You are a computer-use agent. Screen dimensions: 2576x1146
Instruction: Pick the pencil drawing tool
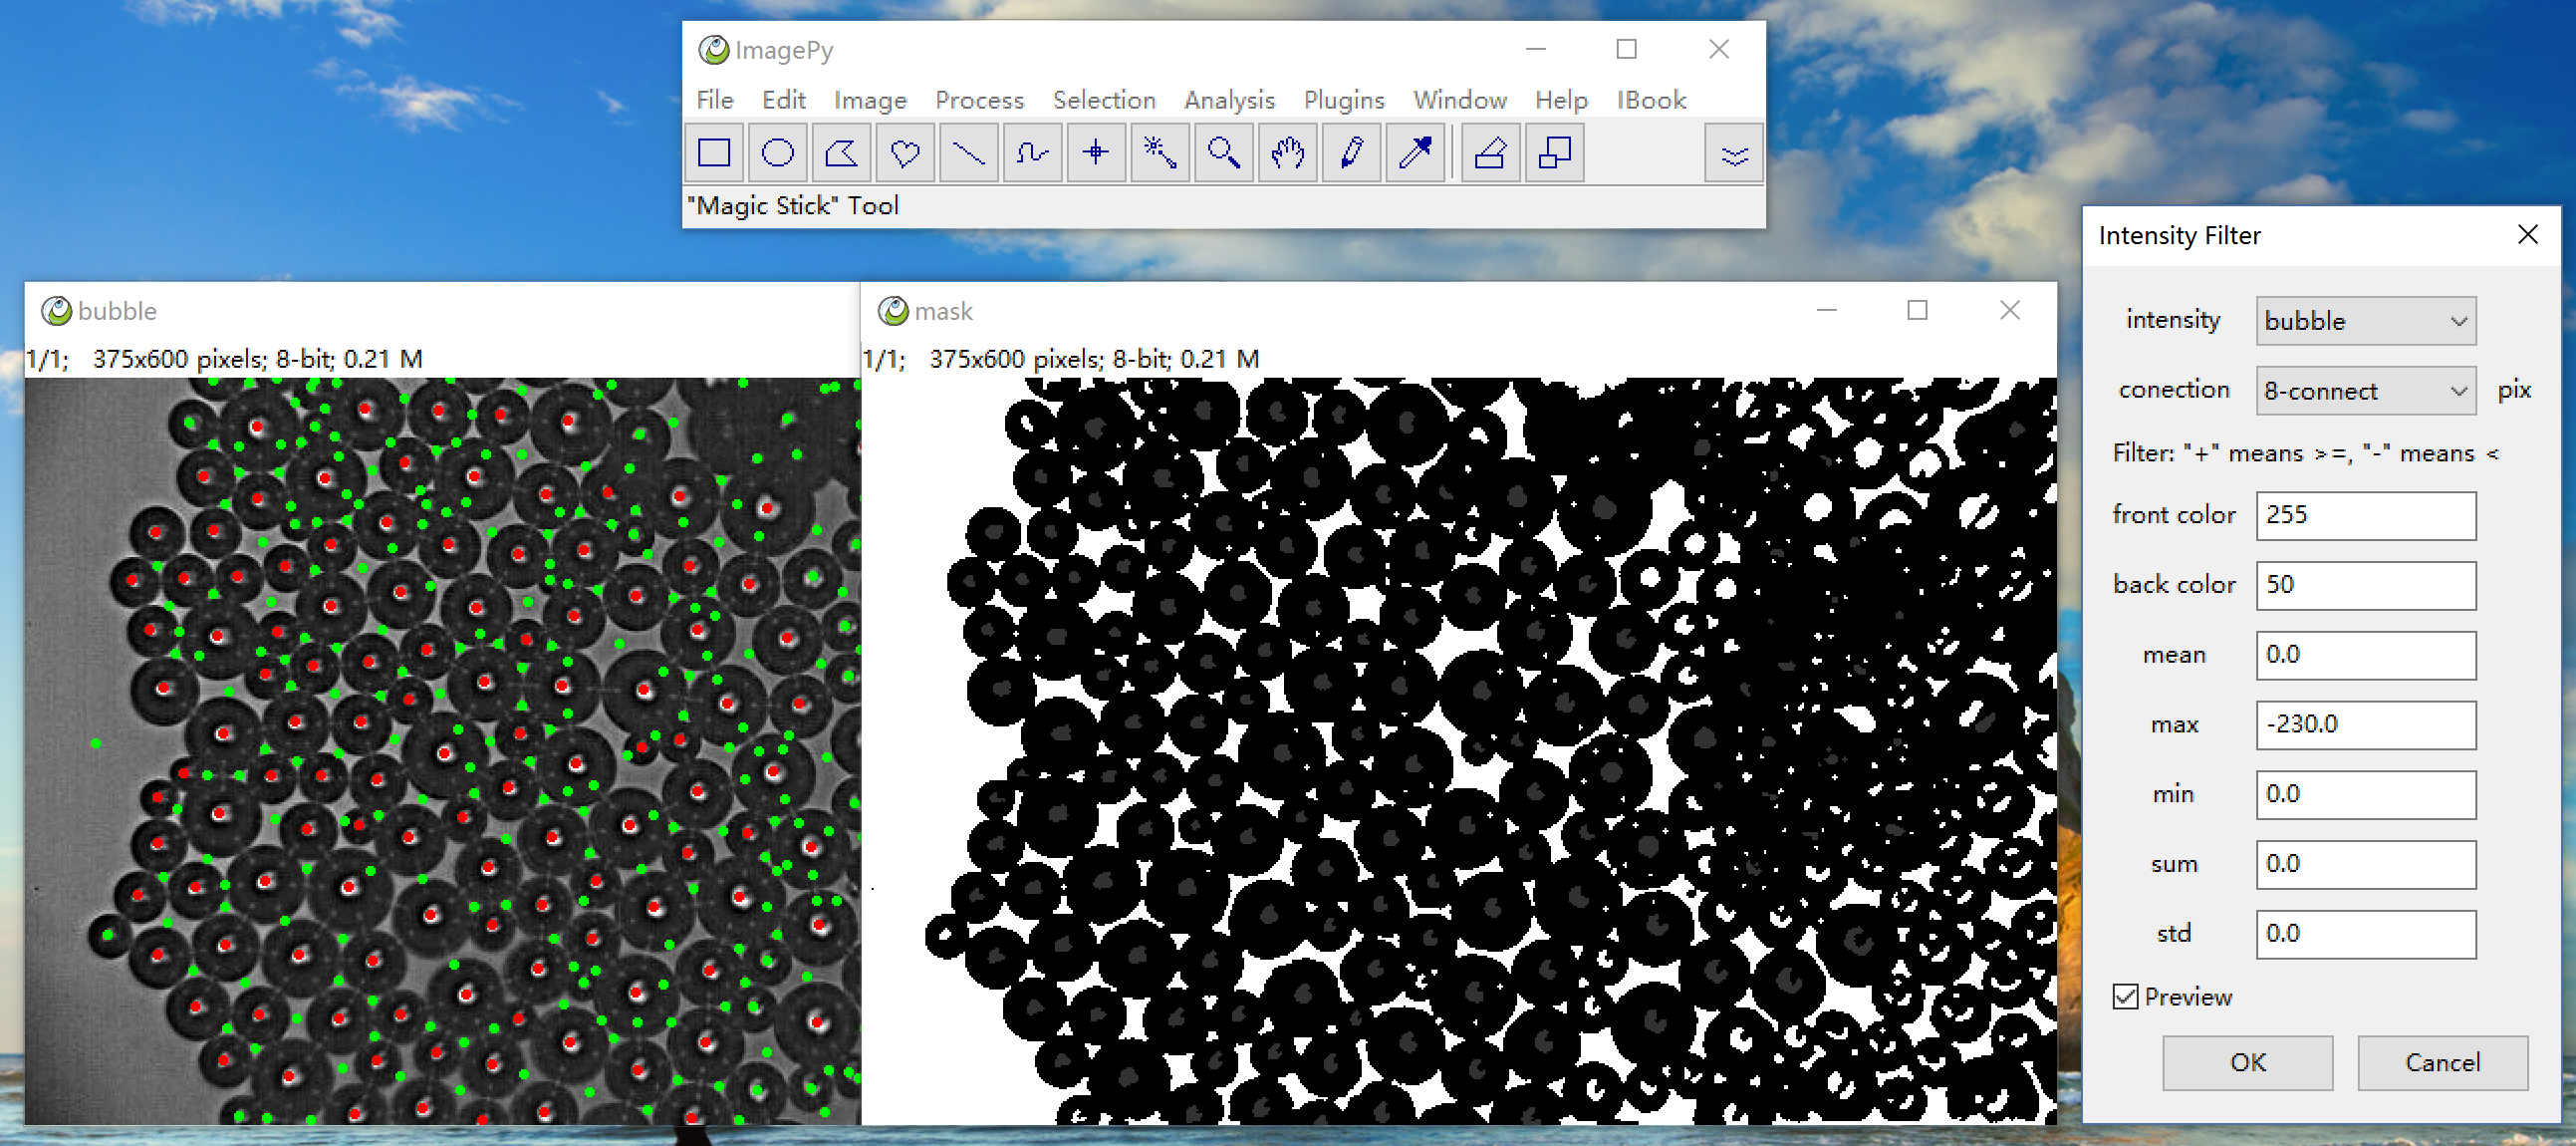coord(1352,153)
